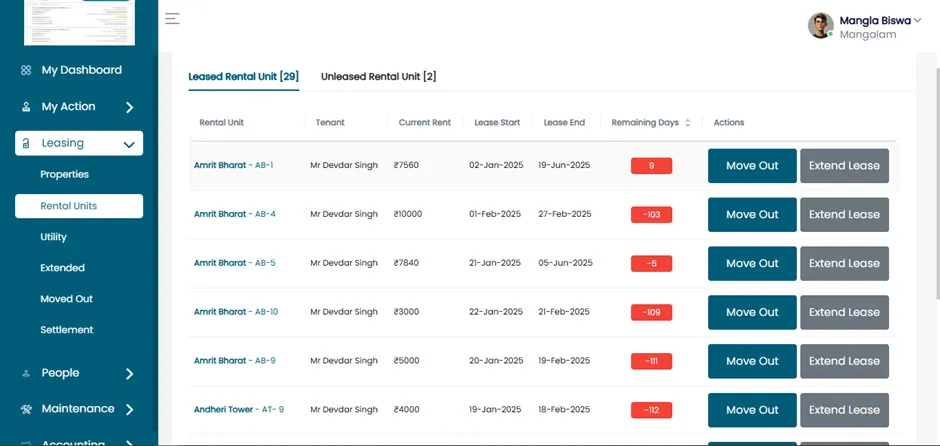Click the sidebar logo thumbnail

79,22
